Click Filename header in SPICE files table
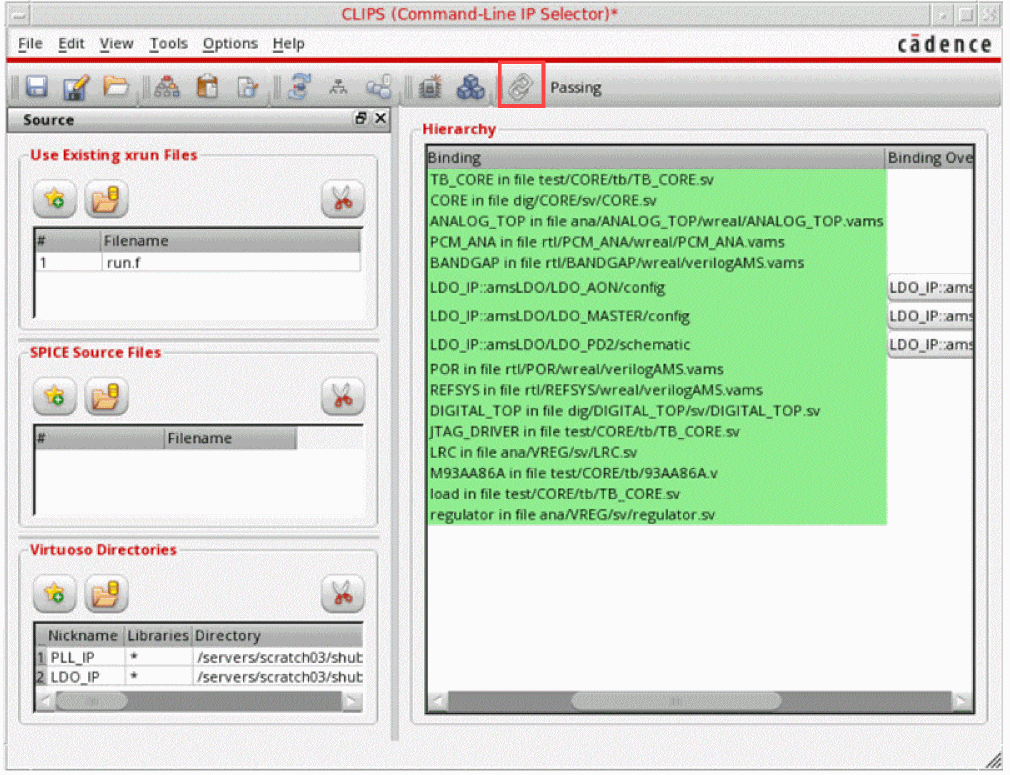This screenshot has width=1010, height=775. 230,439
